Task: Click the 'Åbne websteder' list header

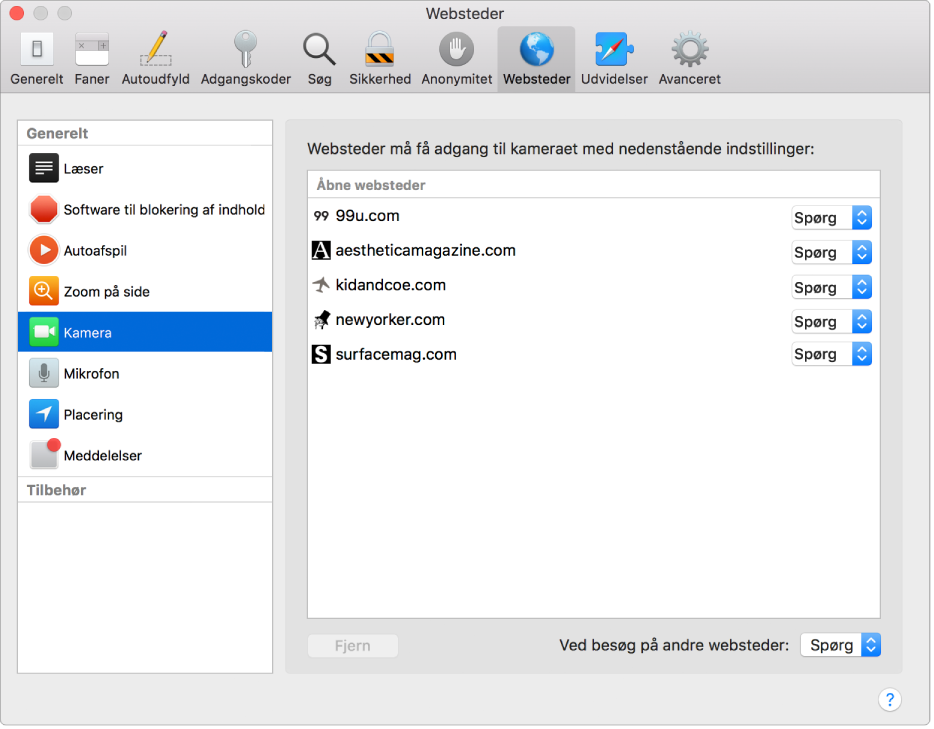Action: pyautogui.click(x=594, y=185)
